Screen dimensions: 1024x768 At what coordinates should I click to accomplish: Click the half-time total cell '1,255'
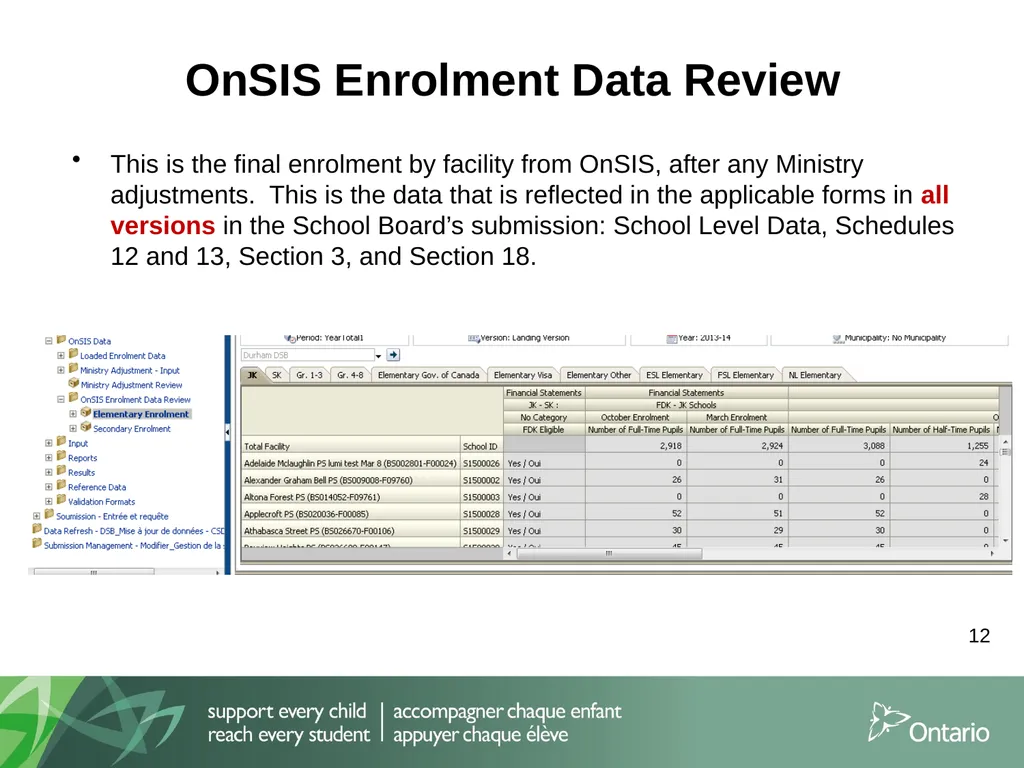(942, 445)
